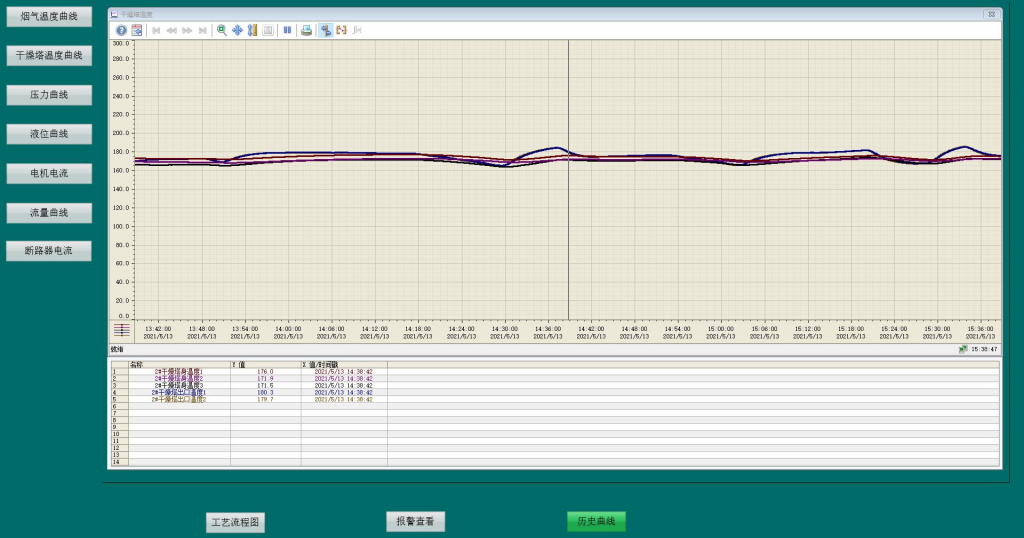Open 流量曲线 flow curve page
This screenshot has width=1024, height=538.
point(49,213)
